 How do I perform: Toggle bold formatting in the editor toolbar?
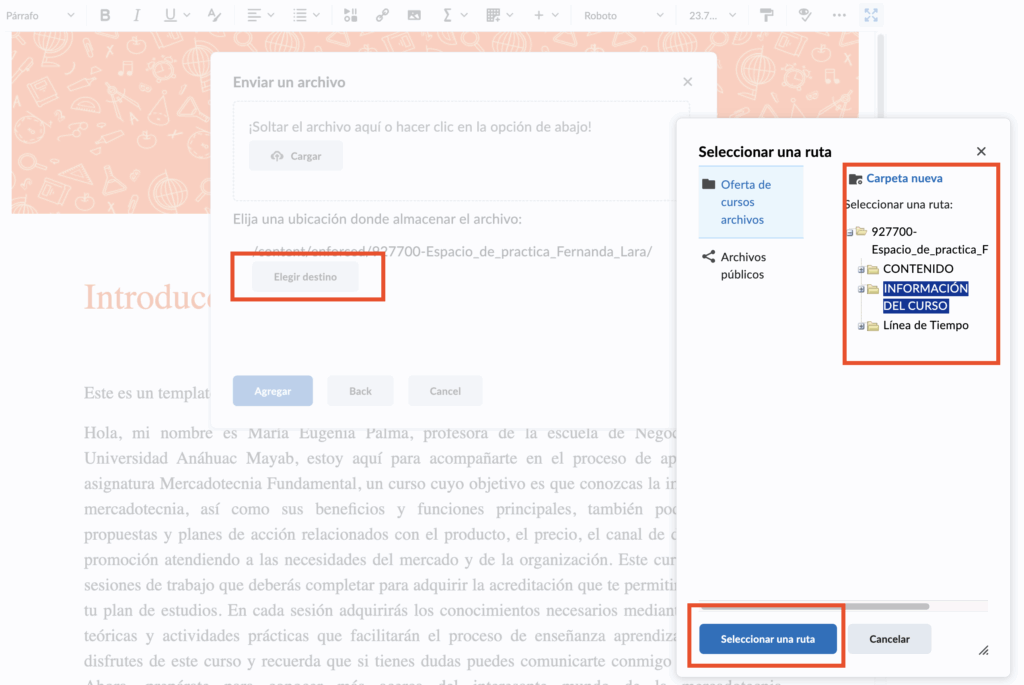point(106,15)
